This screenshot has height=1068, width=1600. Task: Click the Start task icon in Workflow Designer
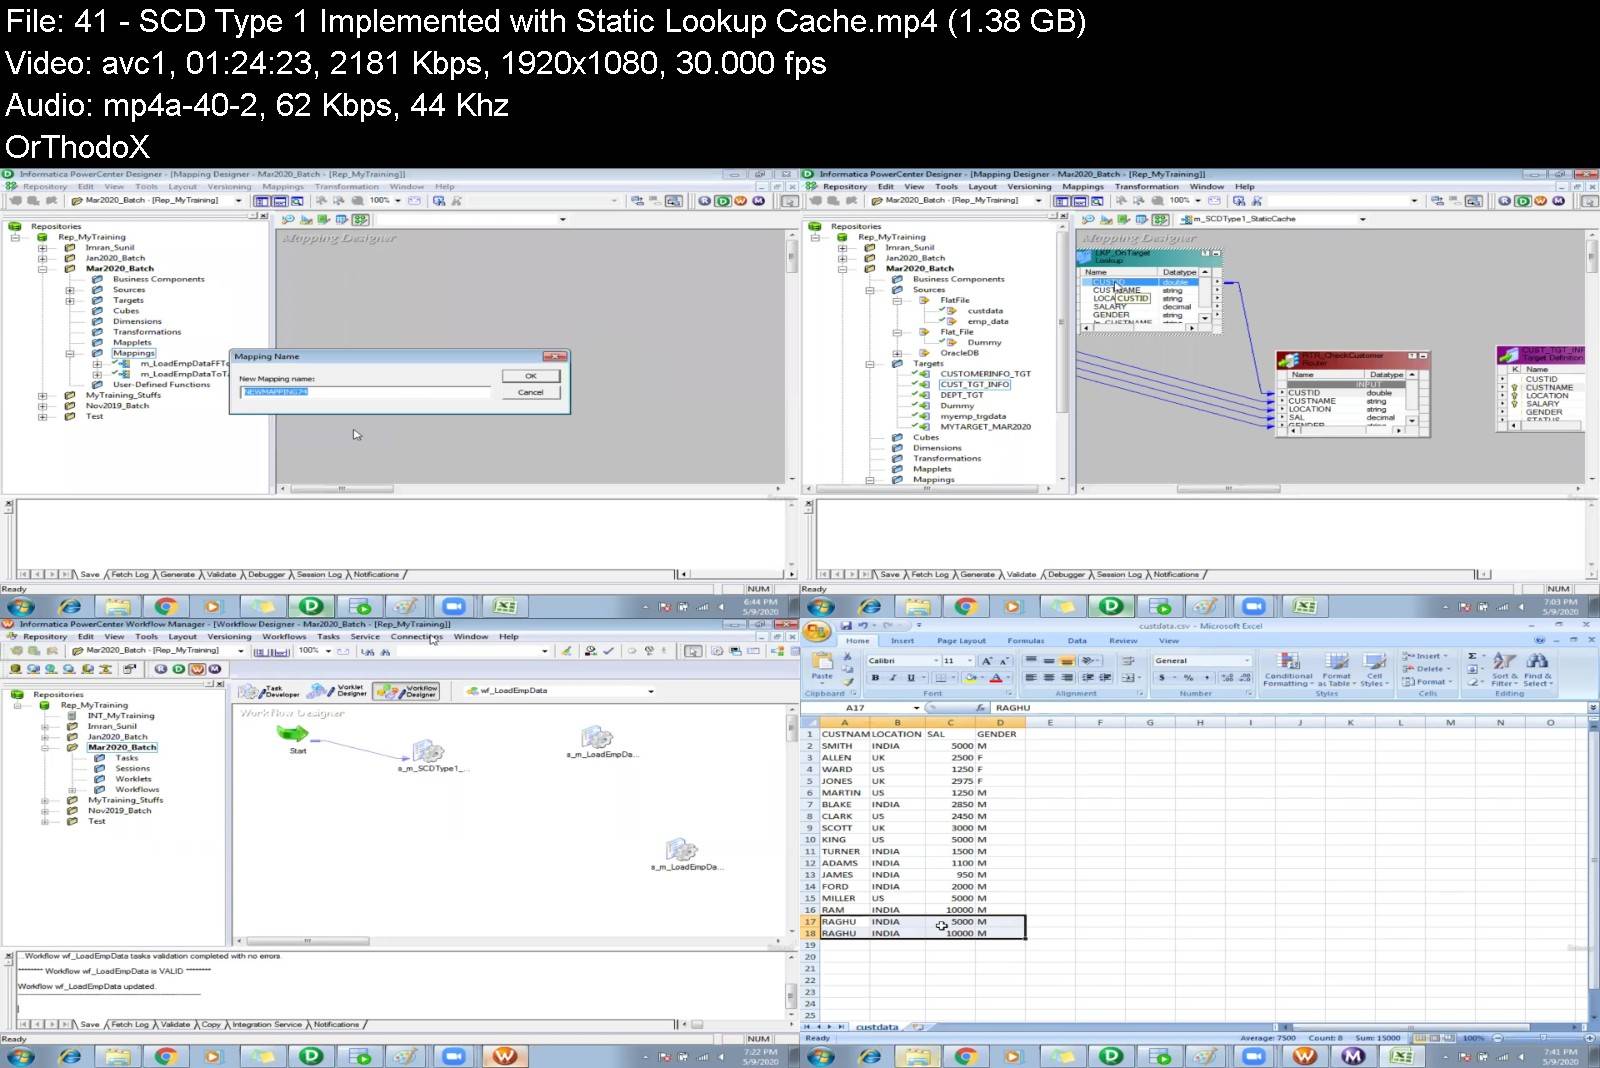pyautogui.click(x=293, y=735)
